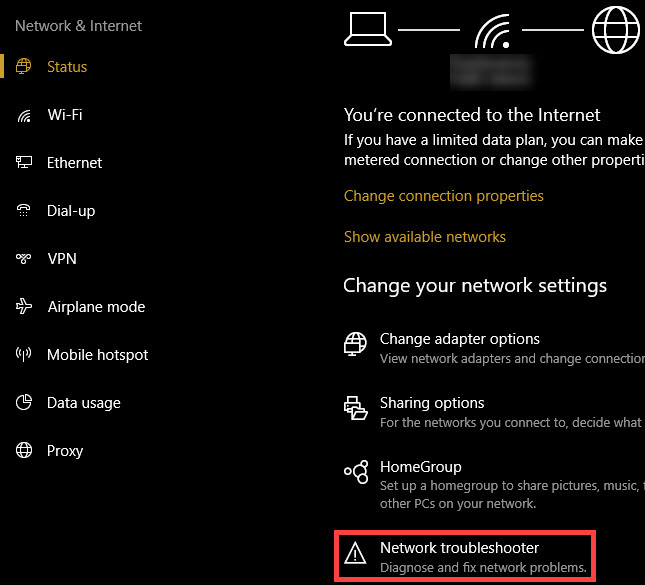
Task: Go to the Mobile hotspot section
Action: click(x=97, y=355)
